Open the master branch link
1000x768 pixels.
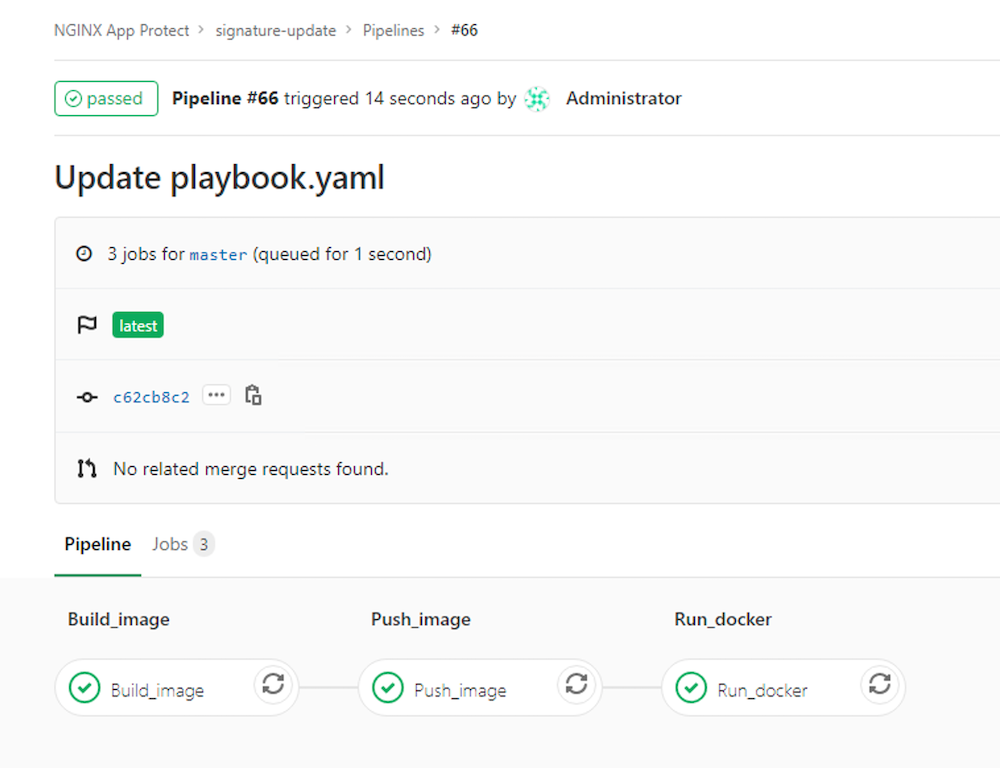[x=218, y=255]
